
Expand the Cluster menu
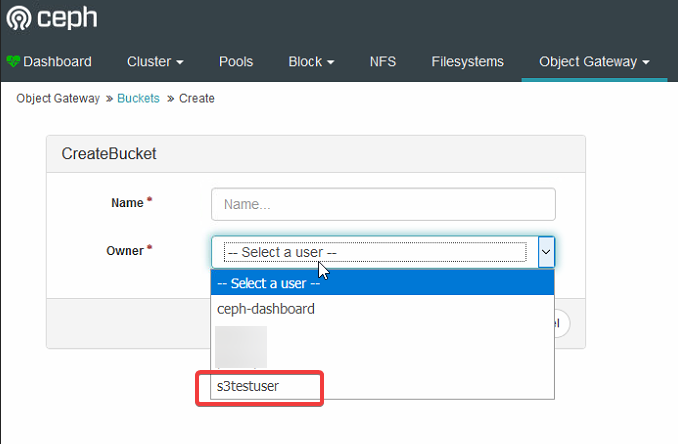155,61
